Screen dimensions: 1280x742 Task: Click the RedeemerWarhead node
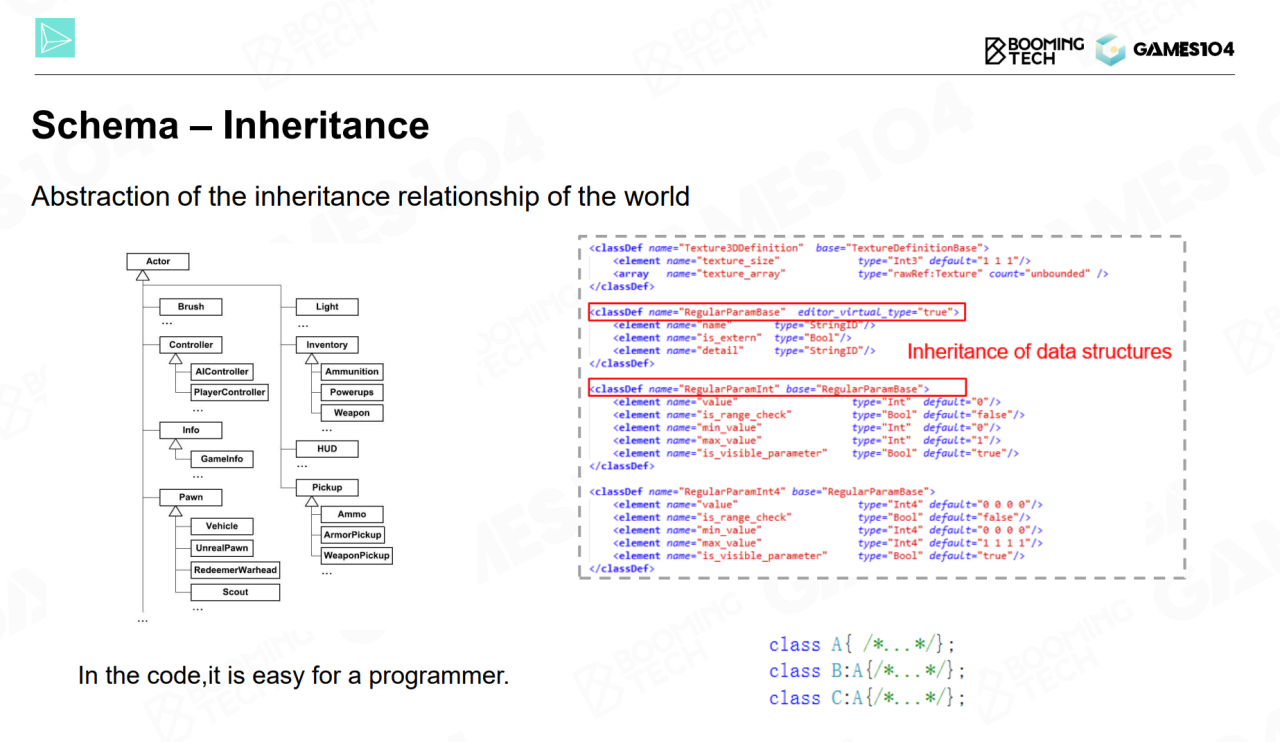click(x=236, y=570)
